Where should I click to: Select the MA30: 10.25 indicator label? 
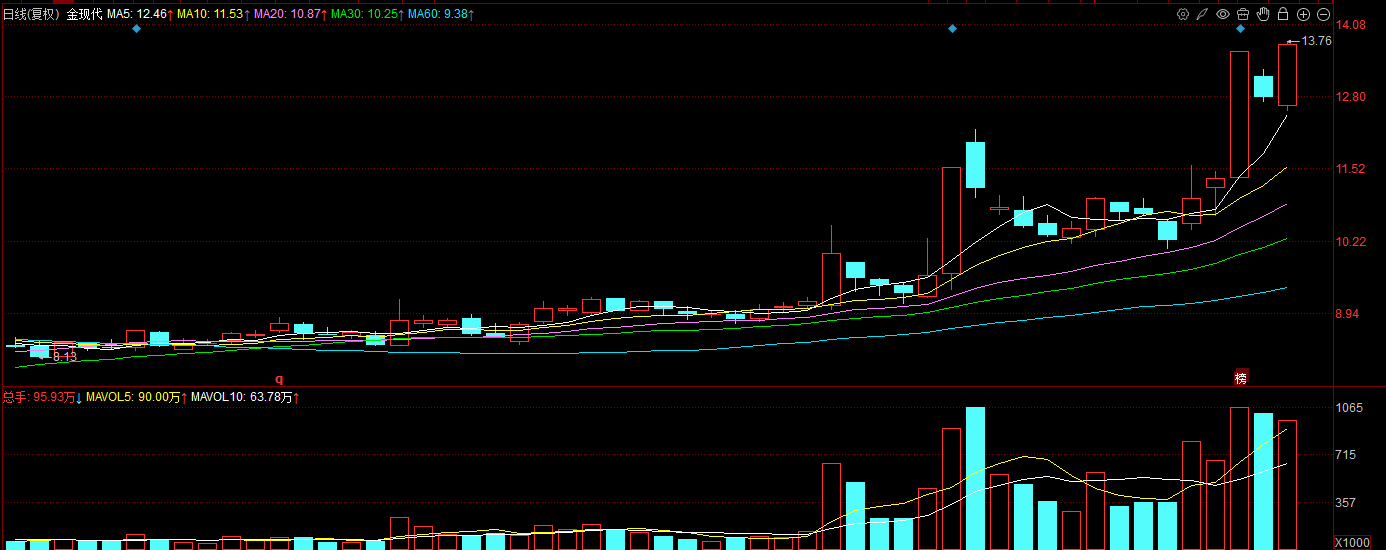(366, 14)
